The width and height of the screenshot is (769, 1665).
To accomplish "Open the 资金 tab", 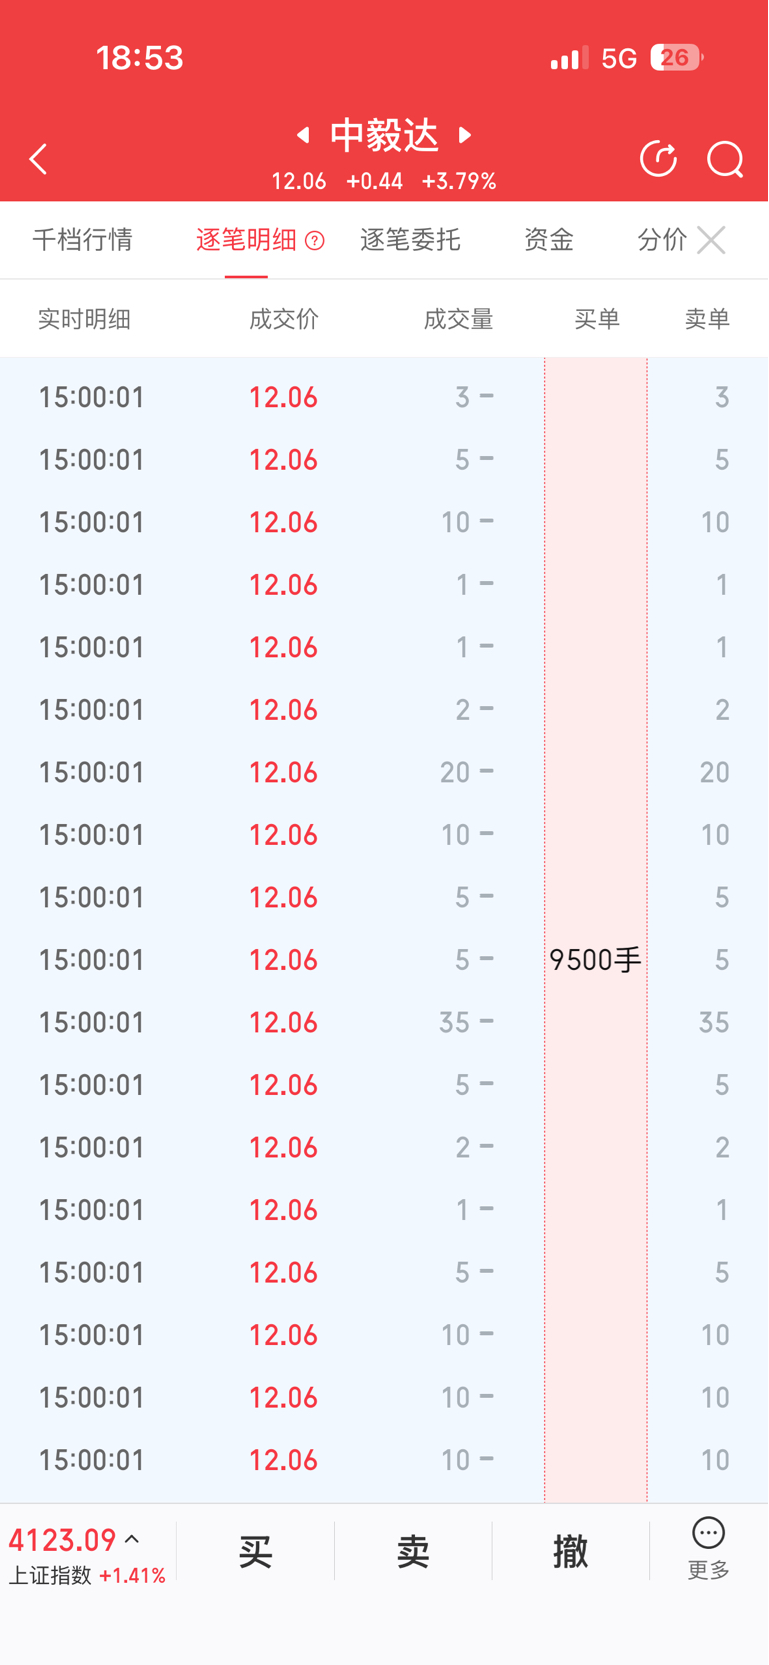I will pos(549,240).
